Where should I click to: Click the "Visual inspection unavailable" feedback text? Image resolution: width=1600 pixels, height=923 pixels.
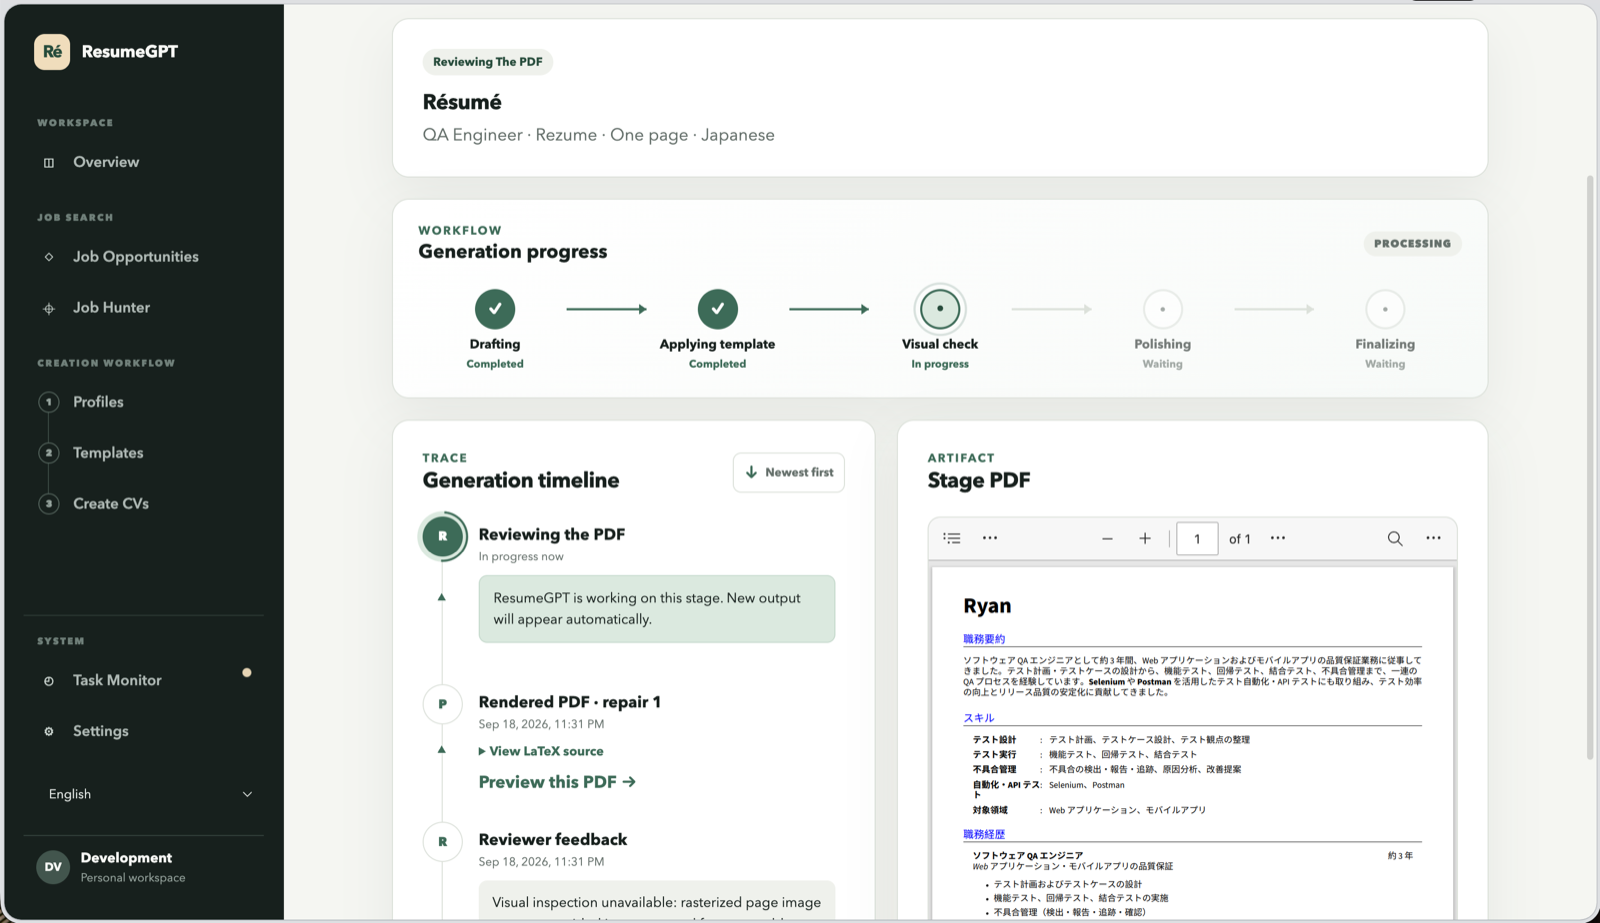point(656,903)
